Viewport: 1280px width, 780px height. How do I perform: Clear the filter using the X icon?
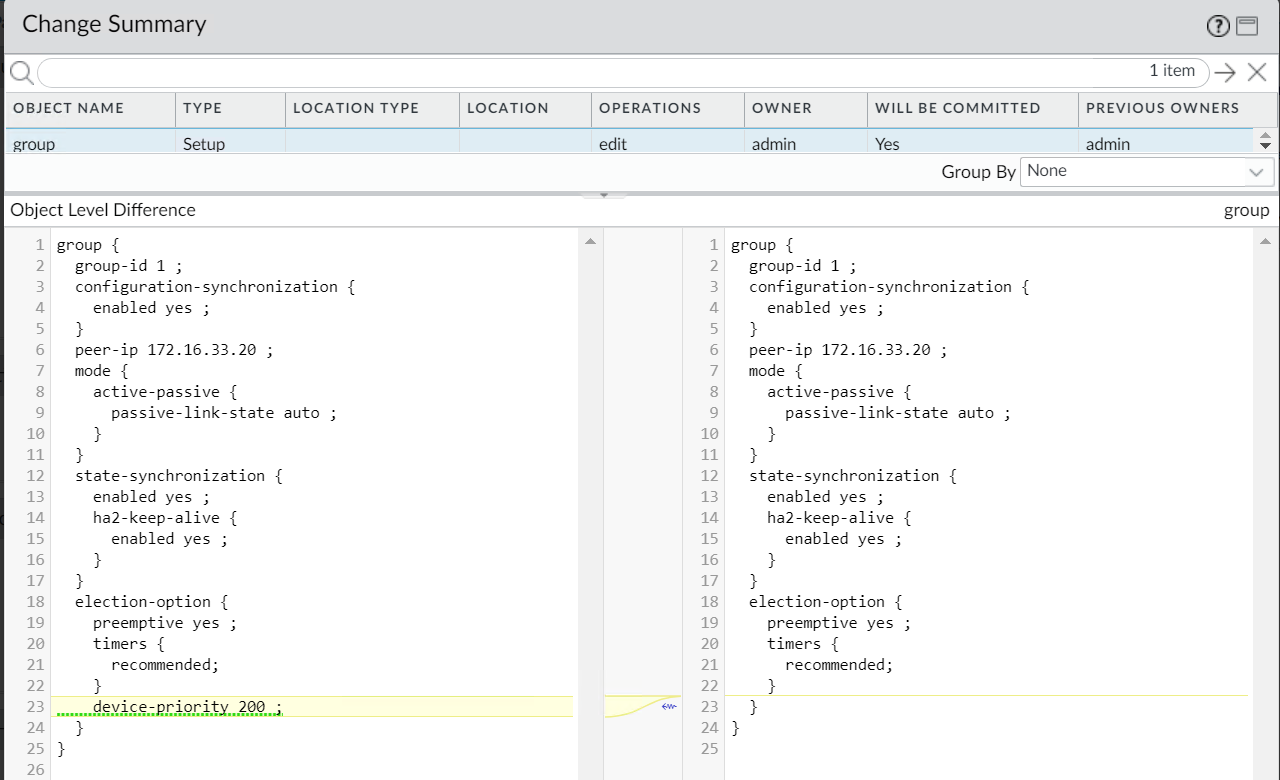tap(1257, 72)
